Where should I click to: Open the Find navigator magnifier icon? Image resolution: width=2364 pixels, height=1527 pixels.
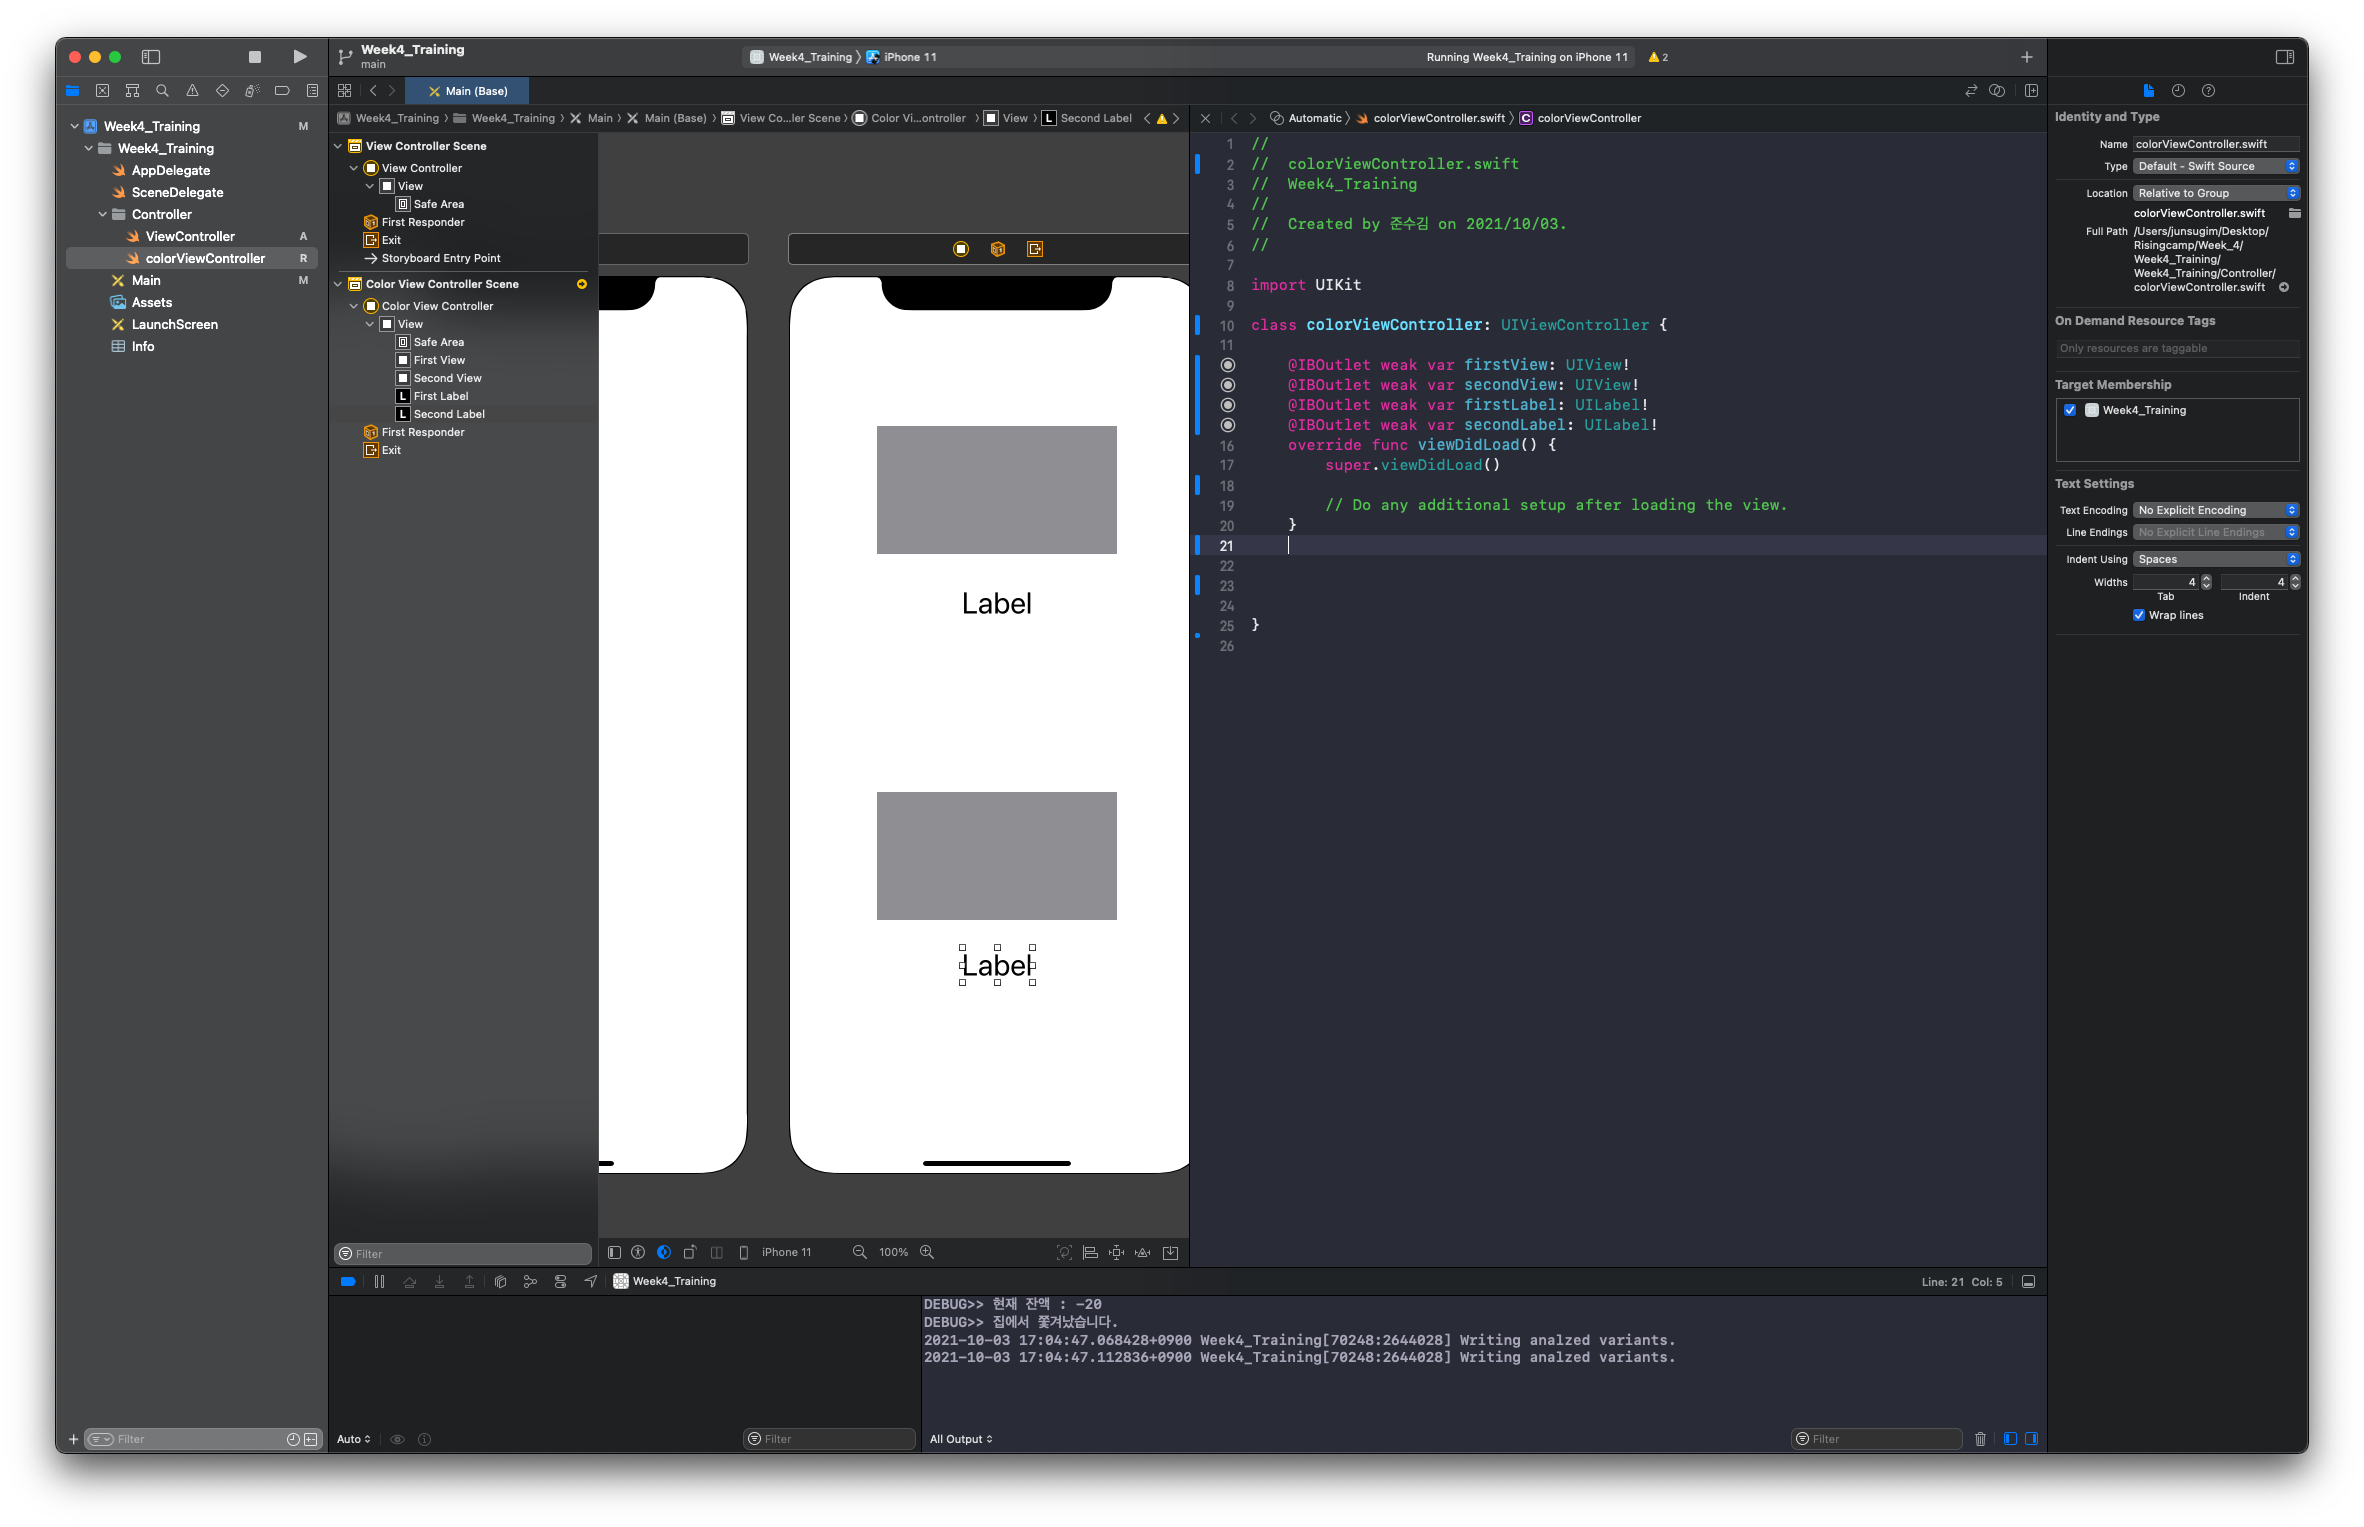click(162, 91)
